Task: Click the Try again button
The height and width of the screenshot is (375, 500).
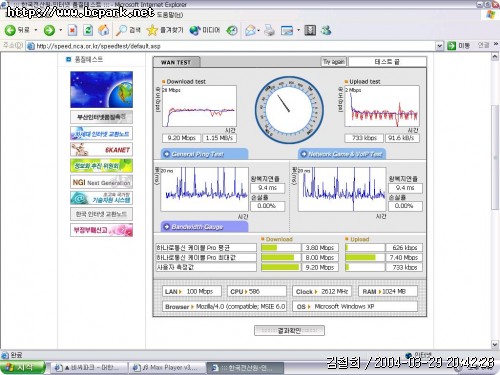Action: (334, 62)
